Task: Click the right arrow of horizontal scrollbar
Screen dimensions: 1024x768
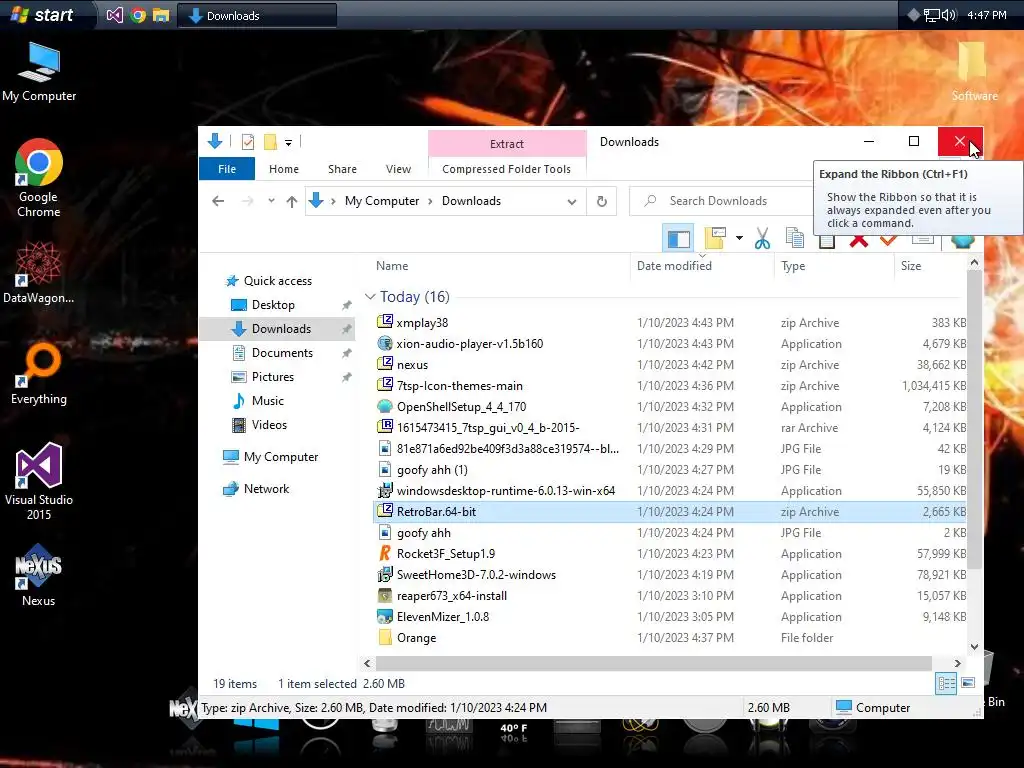Action: pos(957,664)
